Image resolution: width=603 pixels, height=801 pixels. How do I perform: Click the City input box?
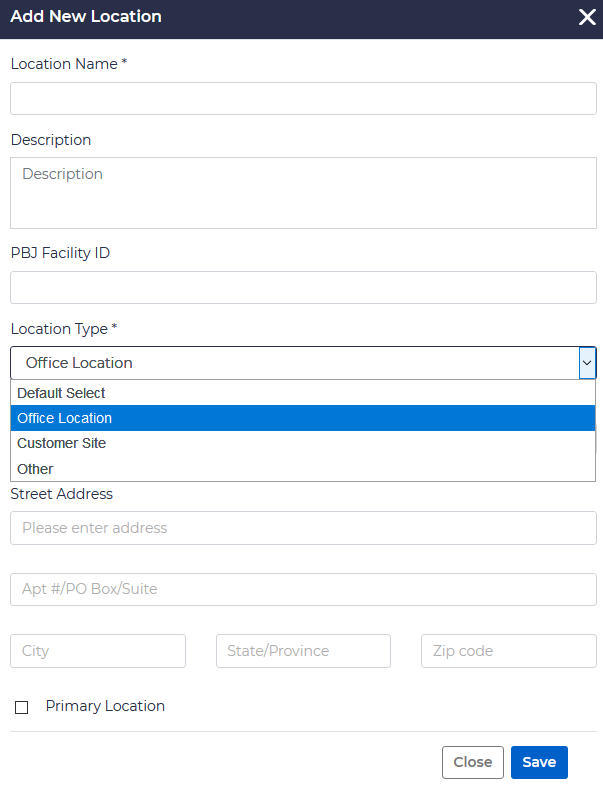[x=97, y=651]
